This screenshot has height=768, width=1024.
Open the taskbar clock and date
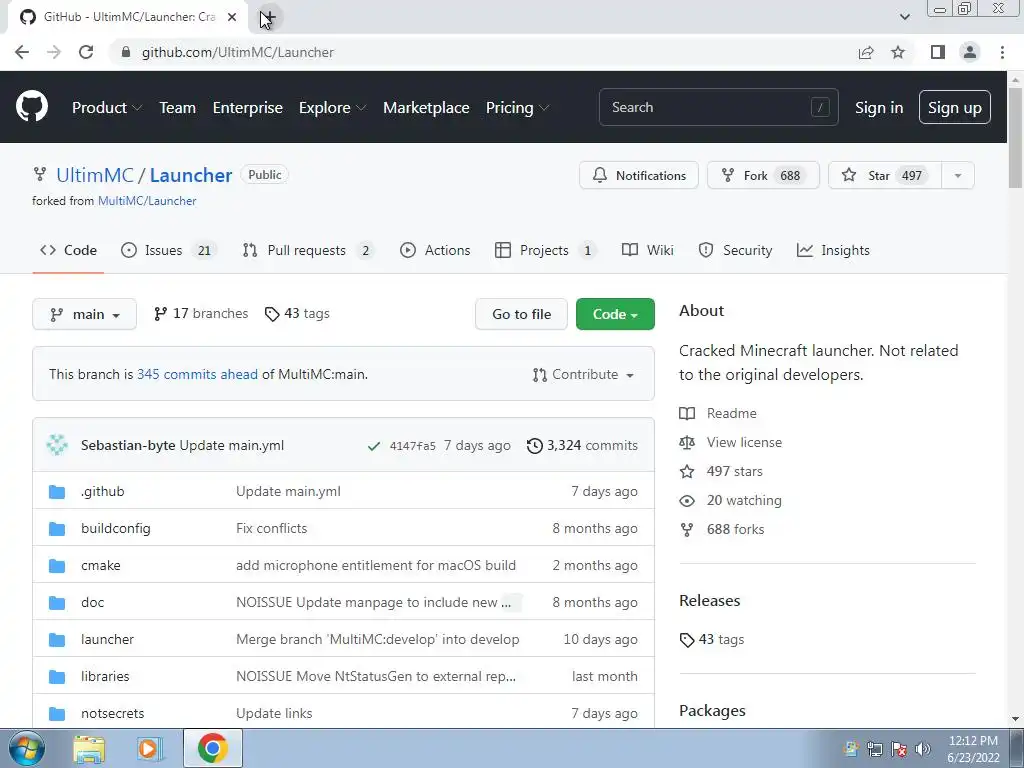tap(973, 749)
